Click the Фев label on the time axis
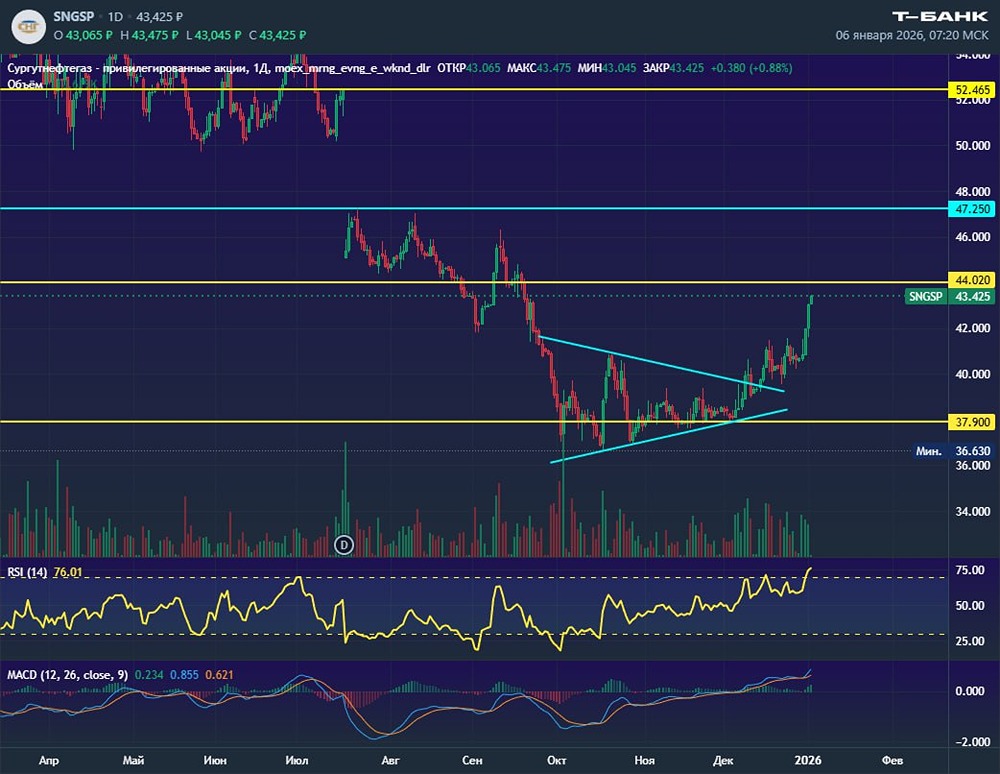The height and width of the screenshot is (774, 1000). [x=887, y=760]
